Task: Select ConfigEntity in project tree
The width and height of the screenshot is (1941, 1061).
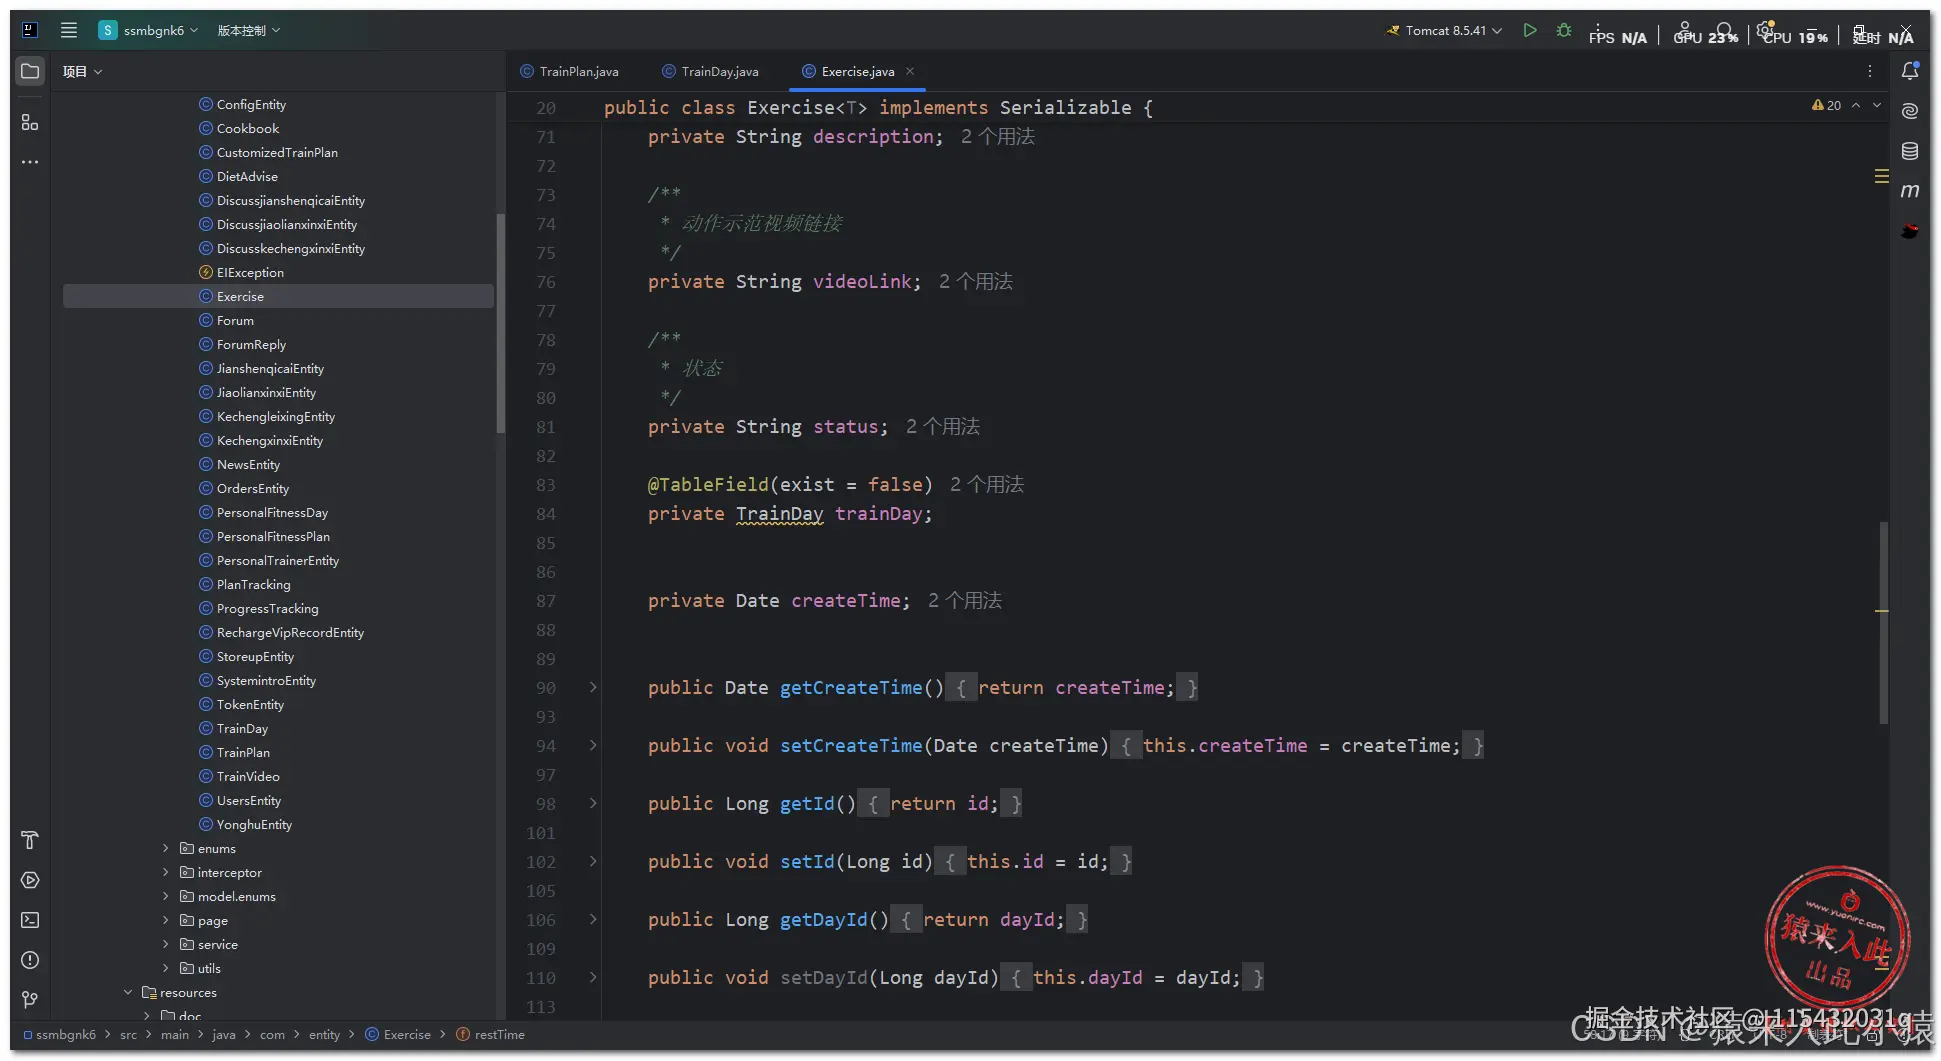Action: coord(251,104)
